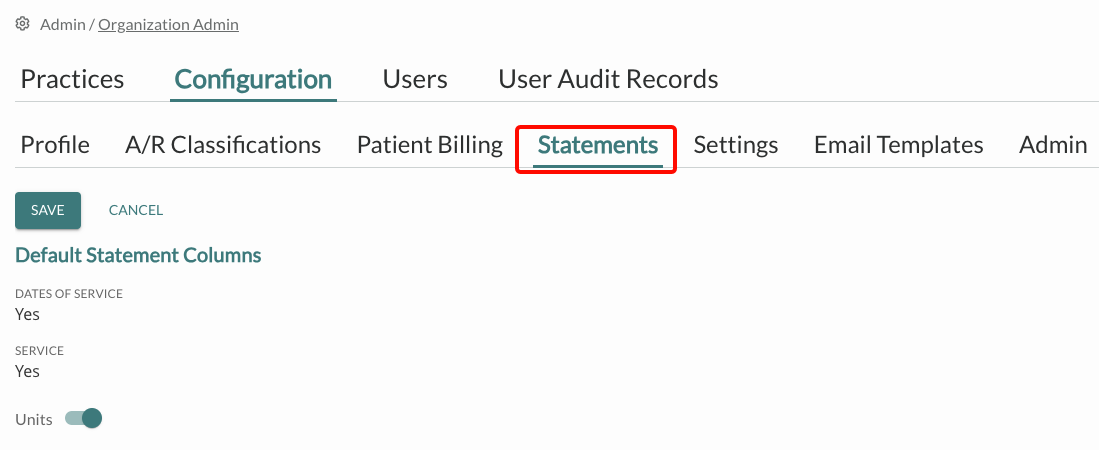Switch to the Practices tab
This screenshot has height=450, width=1099.
coord(72,80)
